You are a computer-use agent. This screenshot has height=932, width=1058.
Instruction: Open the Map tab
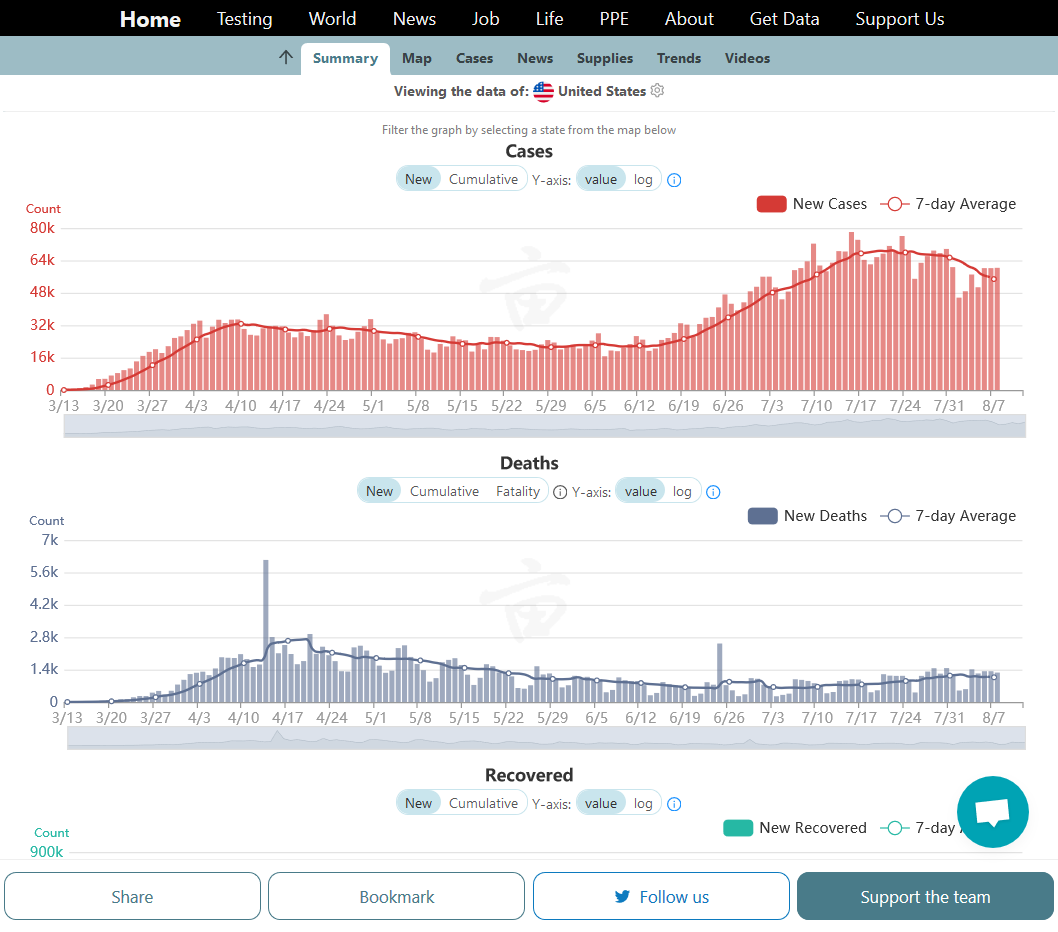[x=417, y=58]
